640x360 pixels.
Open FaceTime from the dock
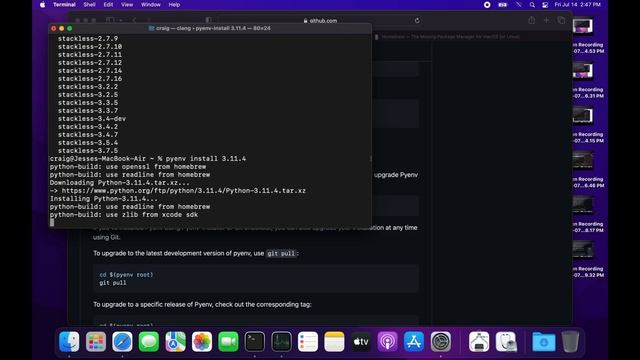(229, 341)
